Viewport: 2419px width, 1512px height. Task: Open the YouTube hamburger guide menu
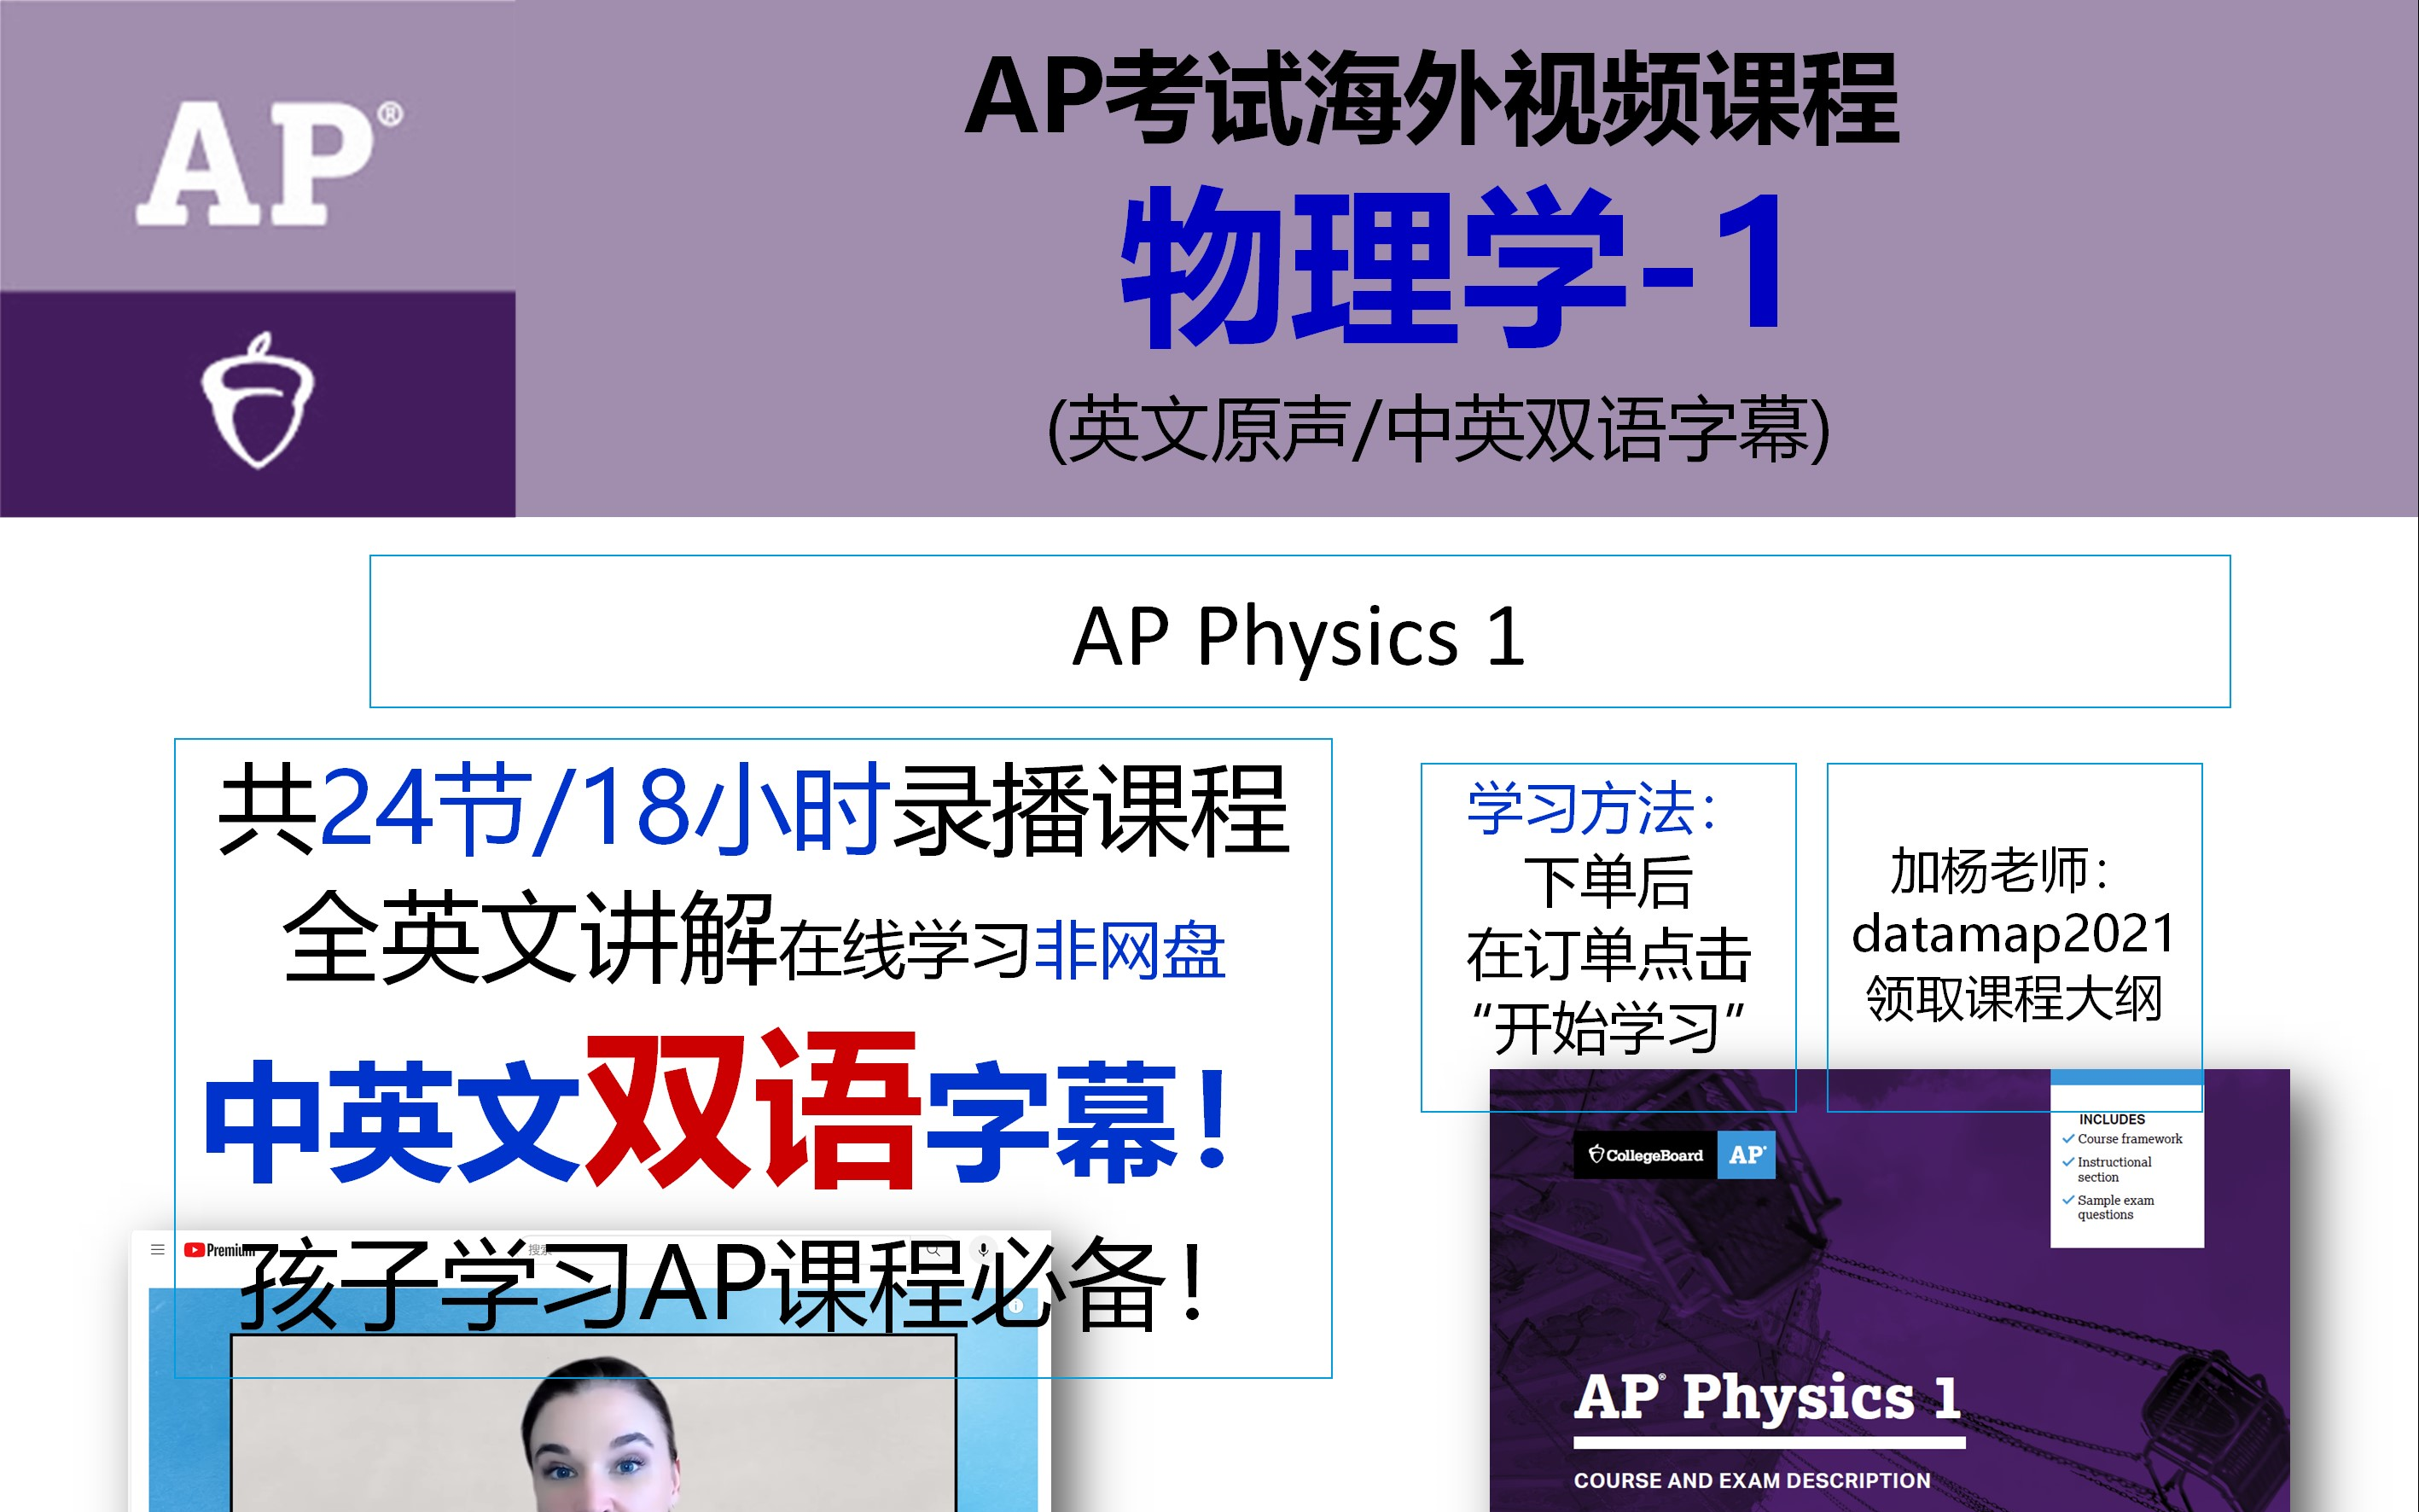(x=157, y=1249)
